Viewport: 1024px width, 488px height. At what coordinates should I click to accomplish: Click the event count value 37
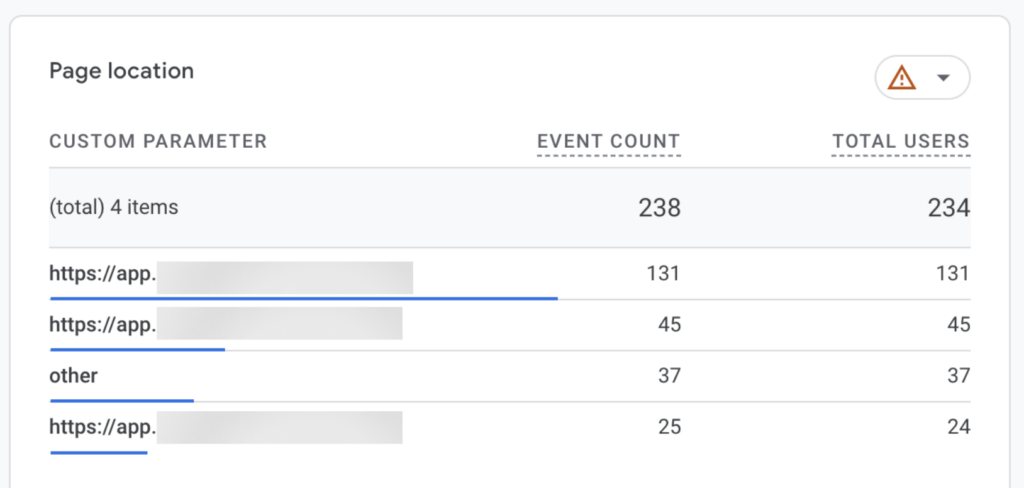click(669, 376)
